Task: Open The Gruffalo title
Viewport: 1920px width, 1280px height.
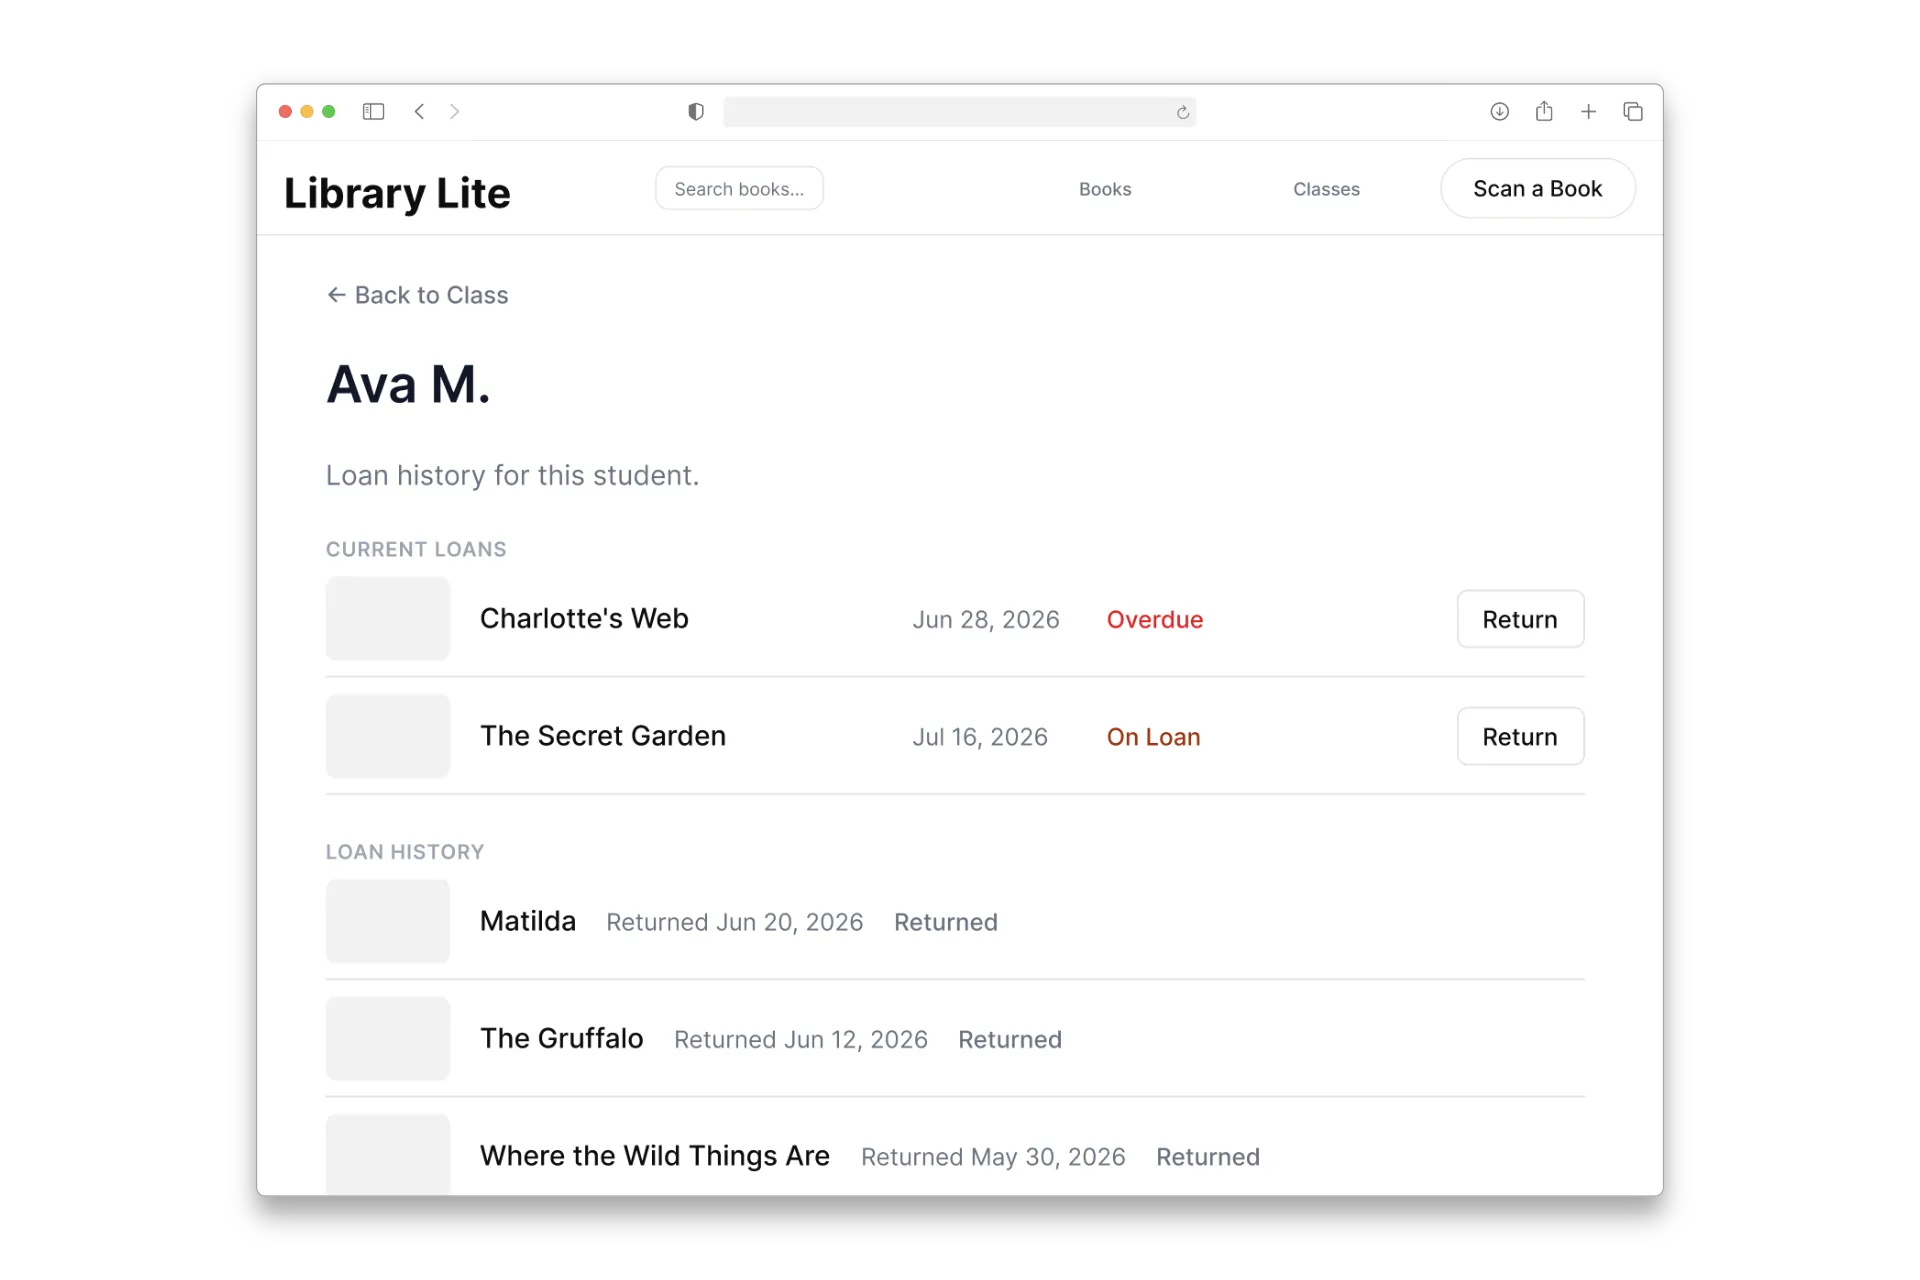Action: click(x=562, y=1038)
